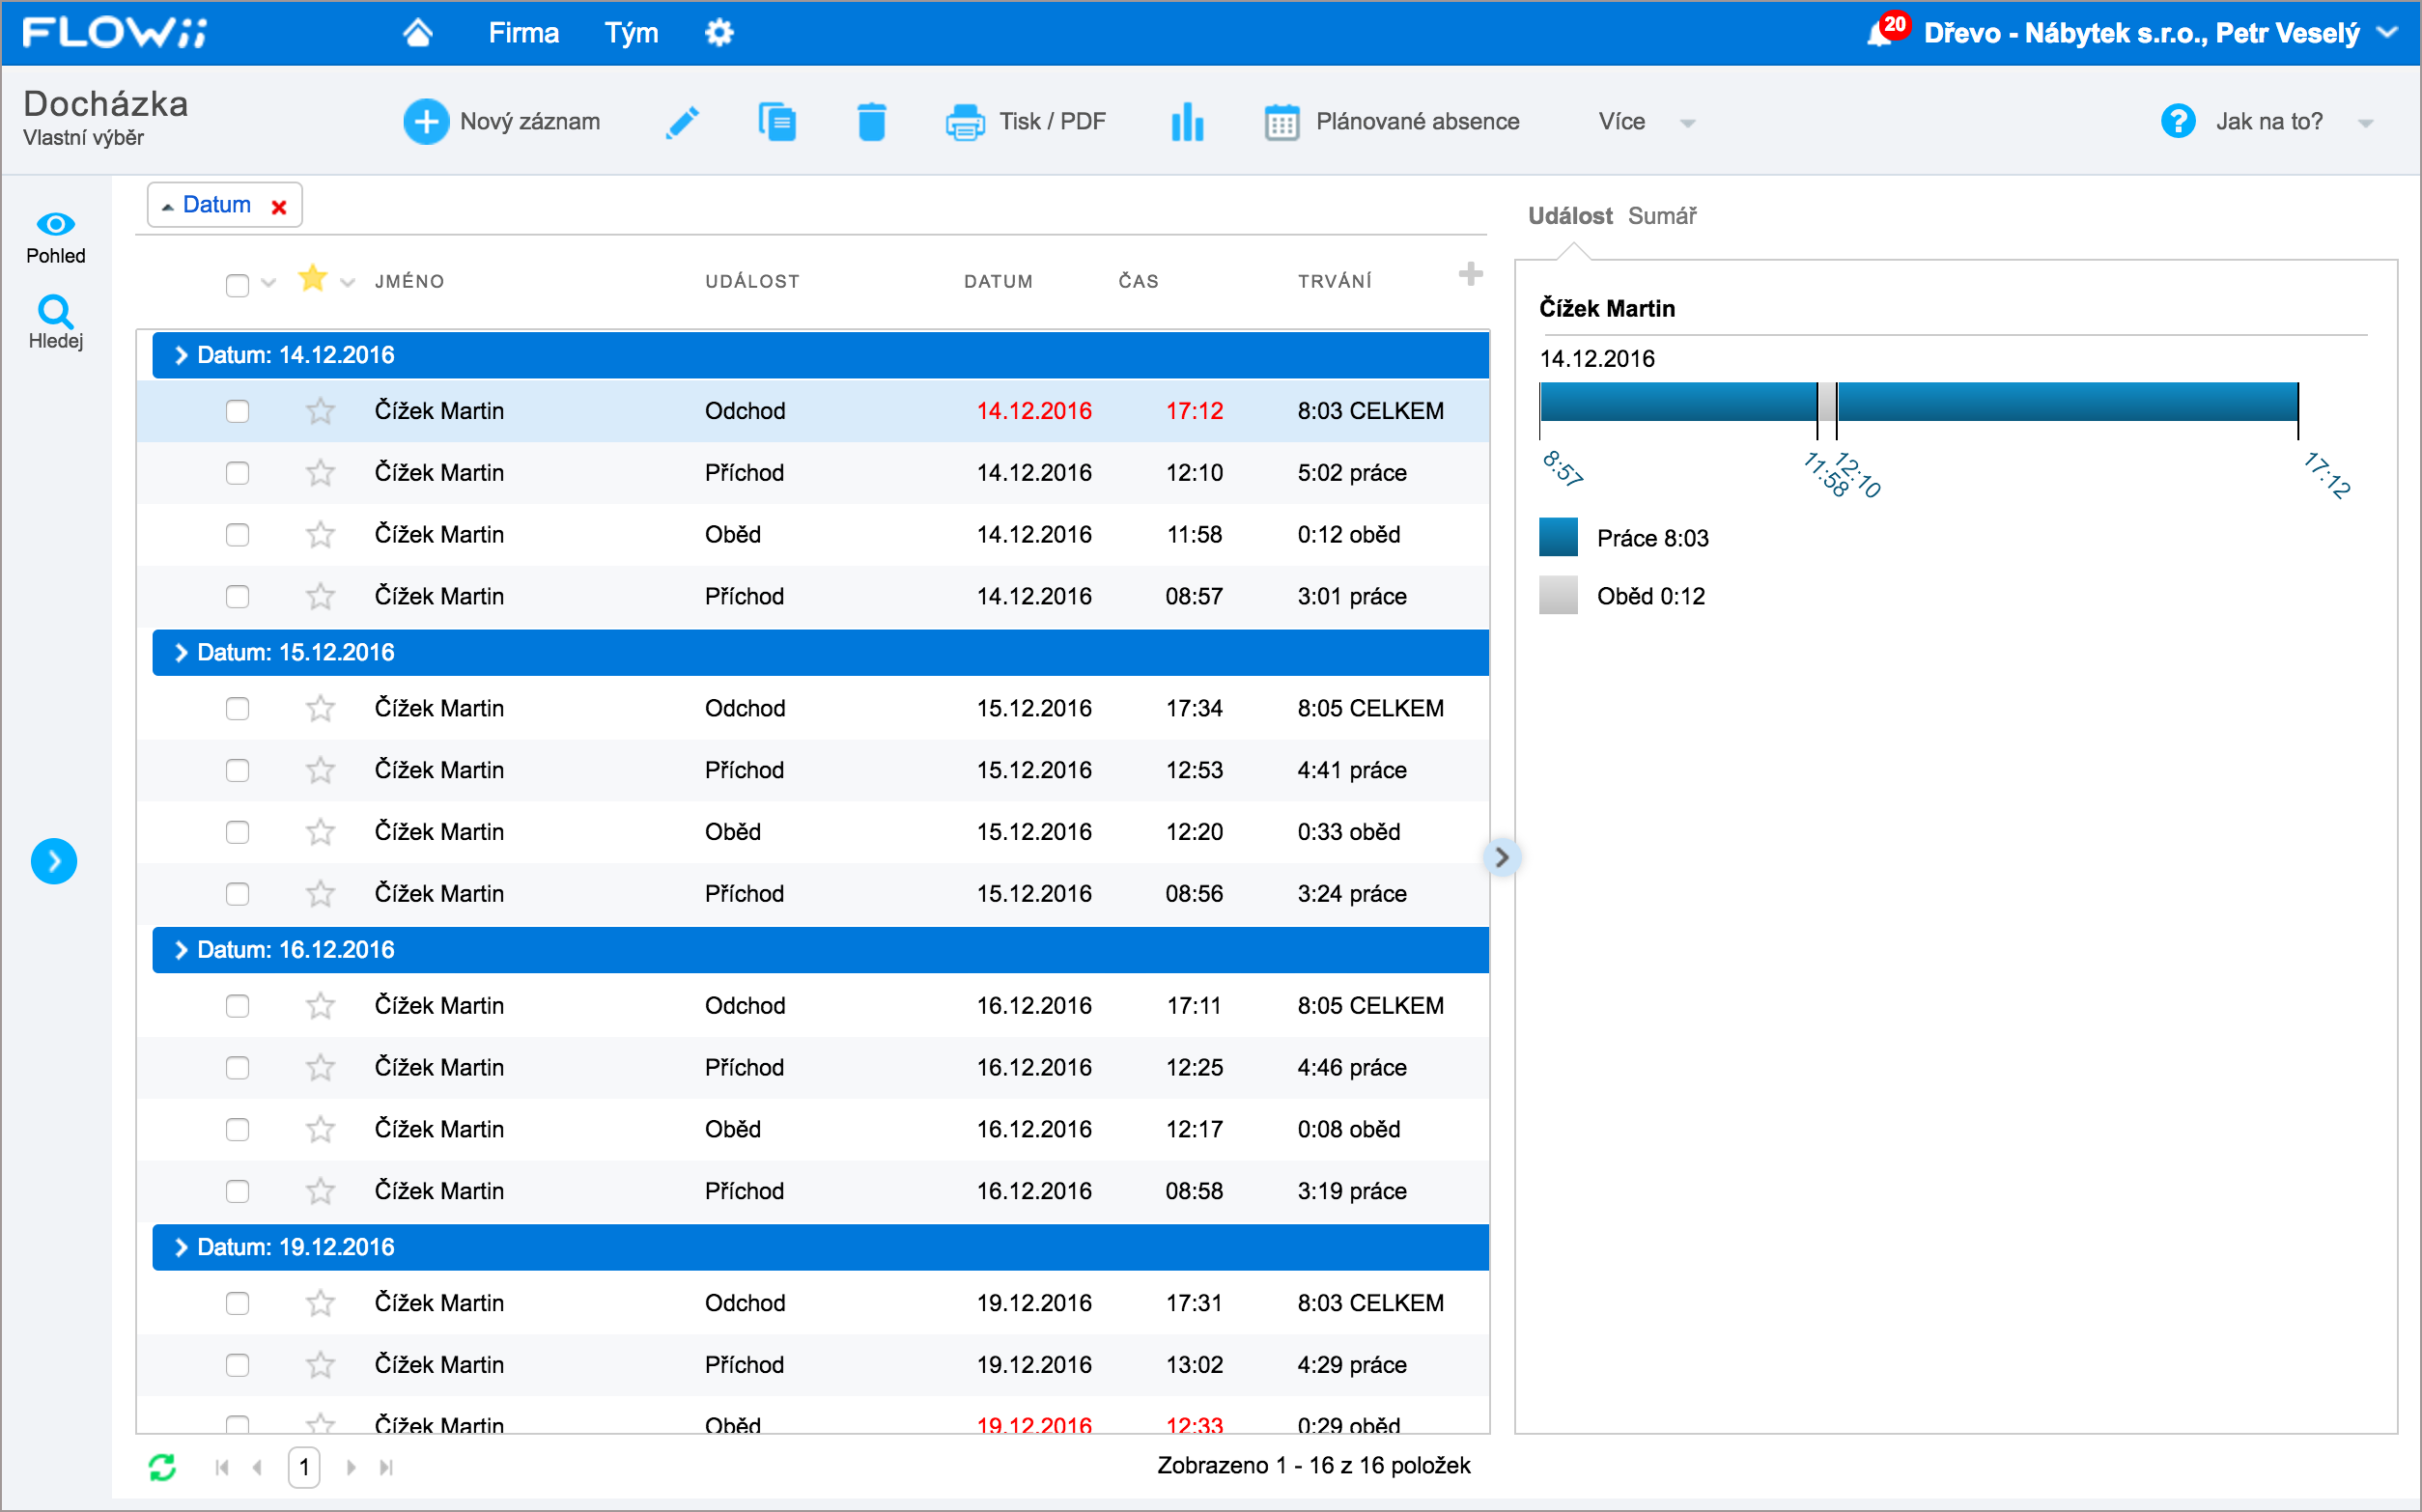Viewport: 2422px width, 1512px height.
Task: Collapse the Datum: 16.12.2016 group
Action: (x=180, y=950)
